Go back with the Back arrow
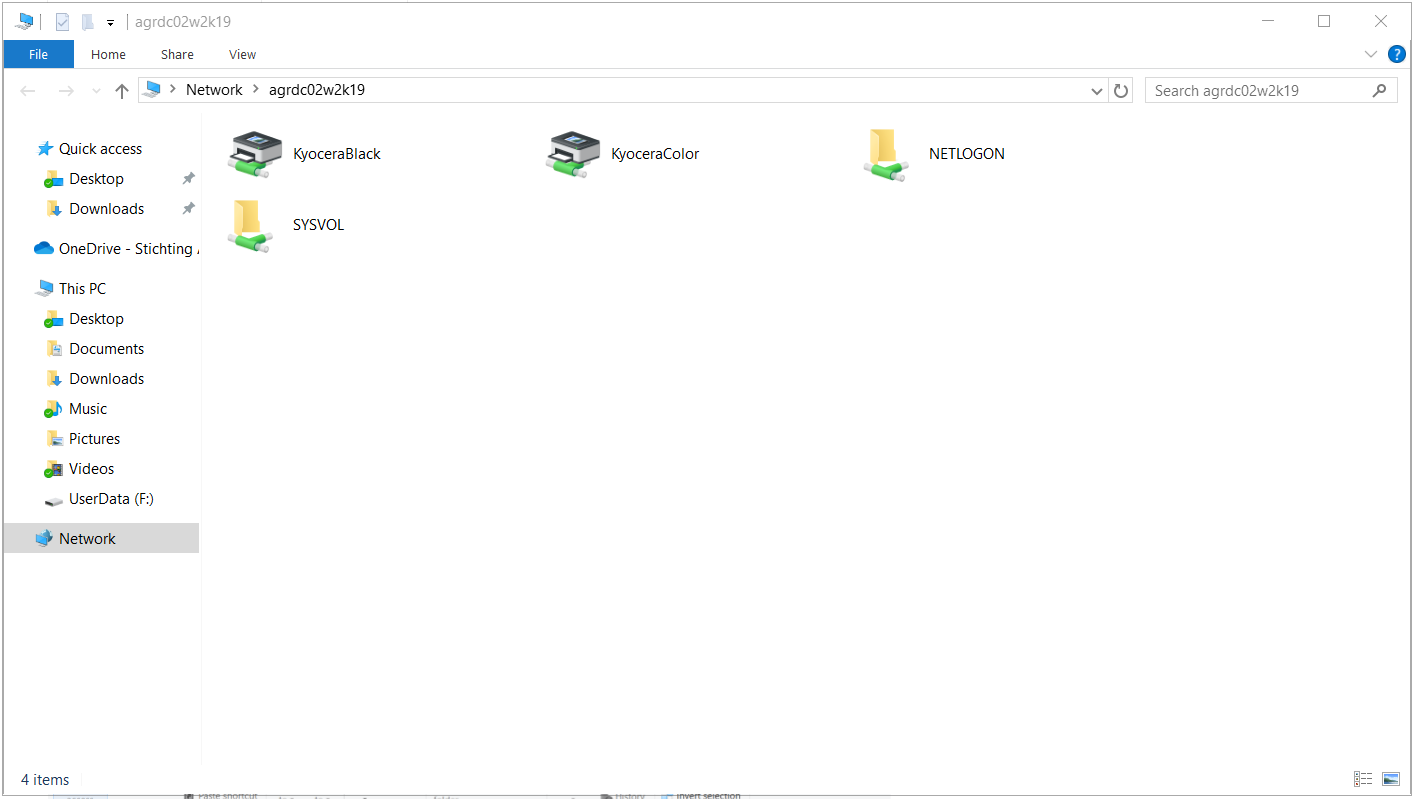1415x799 pixels. coord(28,91)
